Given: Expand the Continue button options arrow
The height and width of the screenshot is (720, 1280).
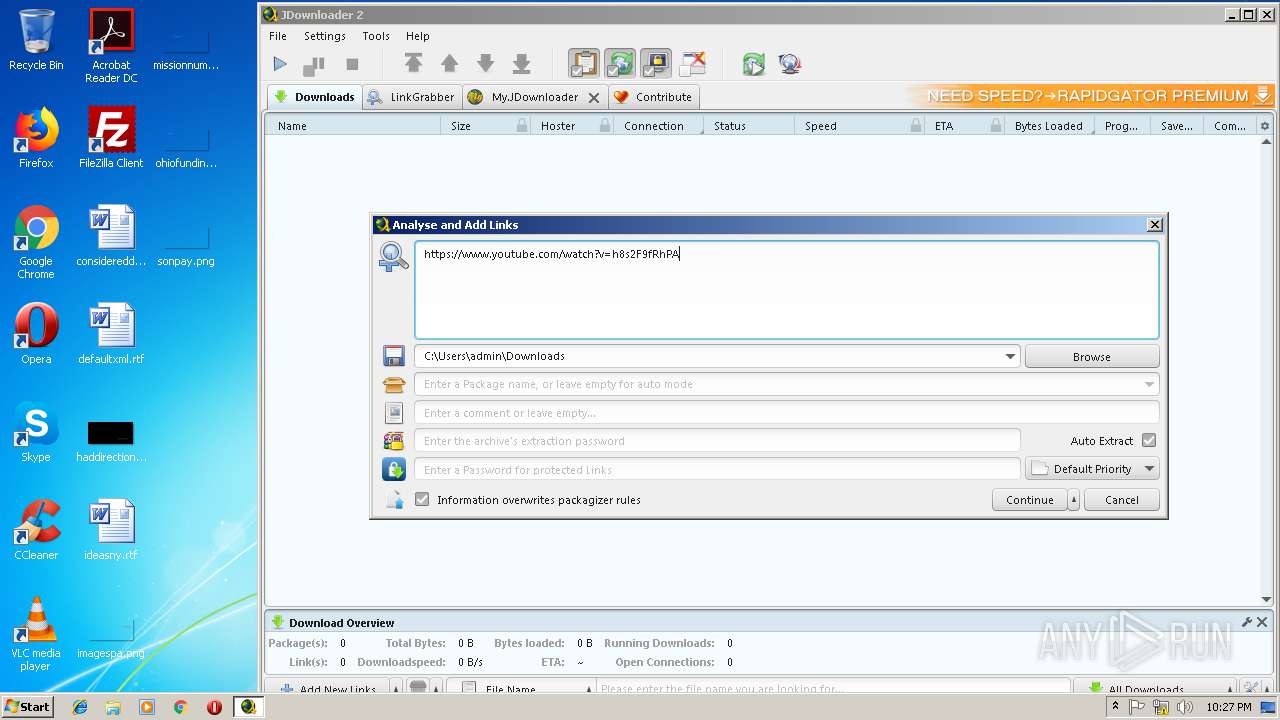Looking at the screenshot, I should 1074,500.
